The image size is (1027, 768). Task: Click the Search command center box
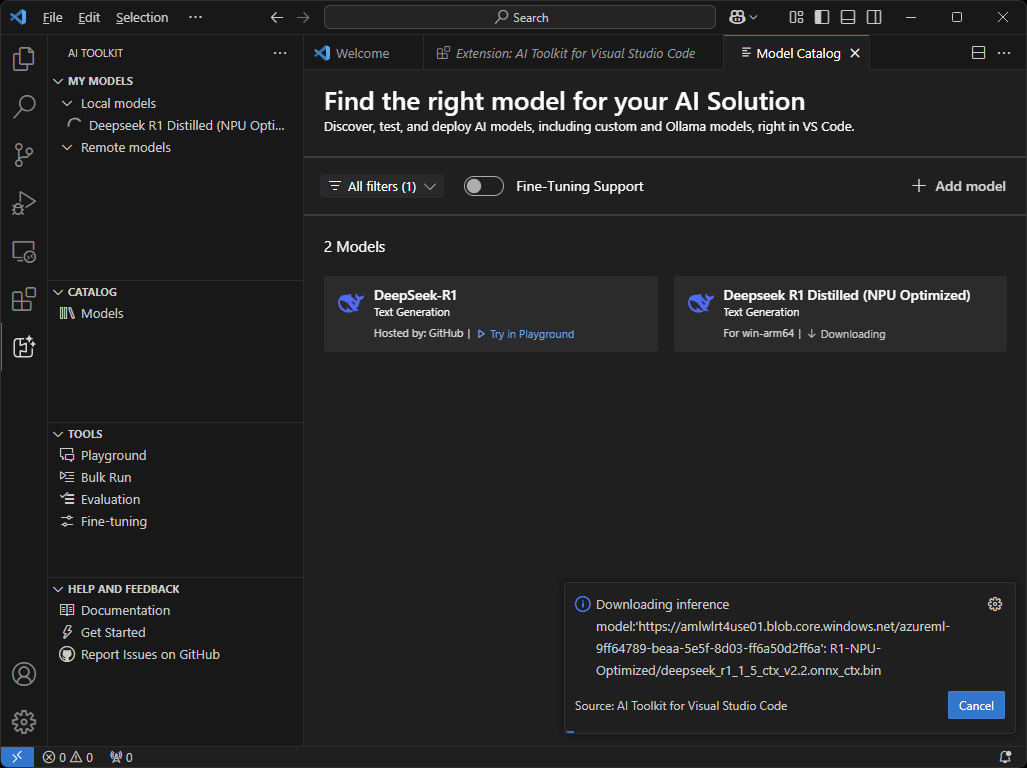[520, 17]
